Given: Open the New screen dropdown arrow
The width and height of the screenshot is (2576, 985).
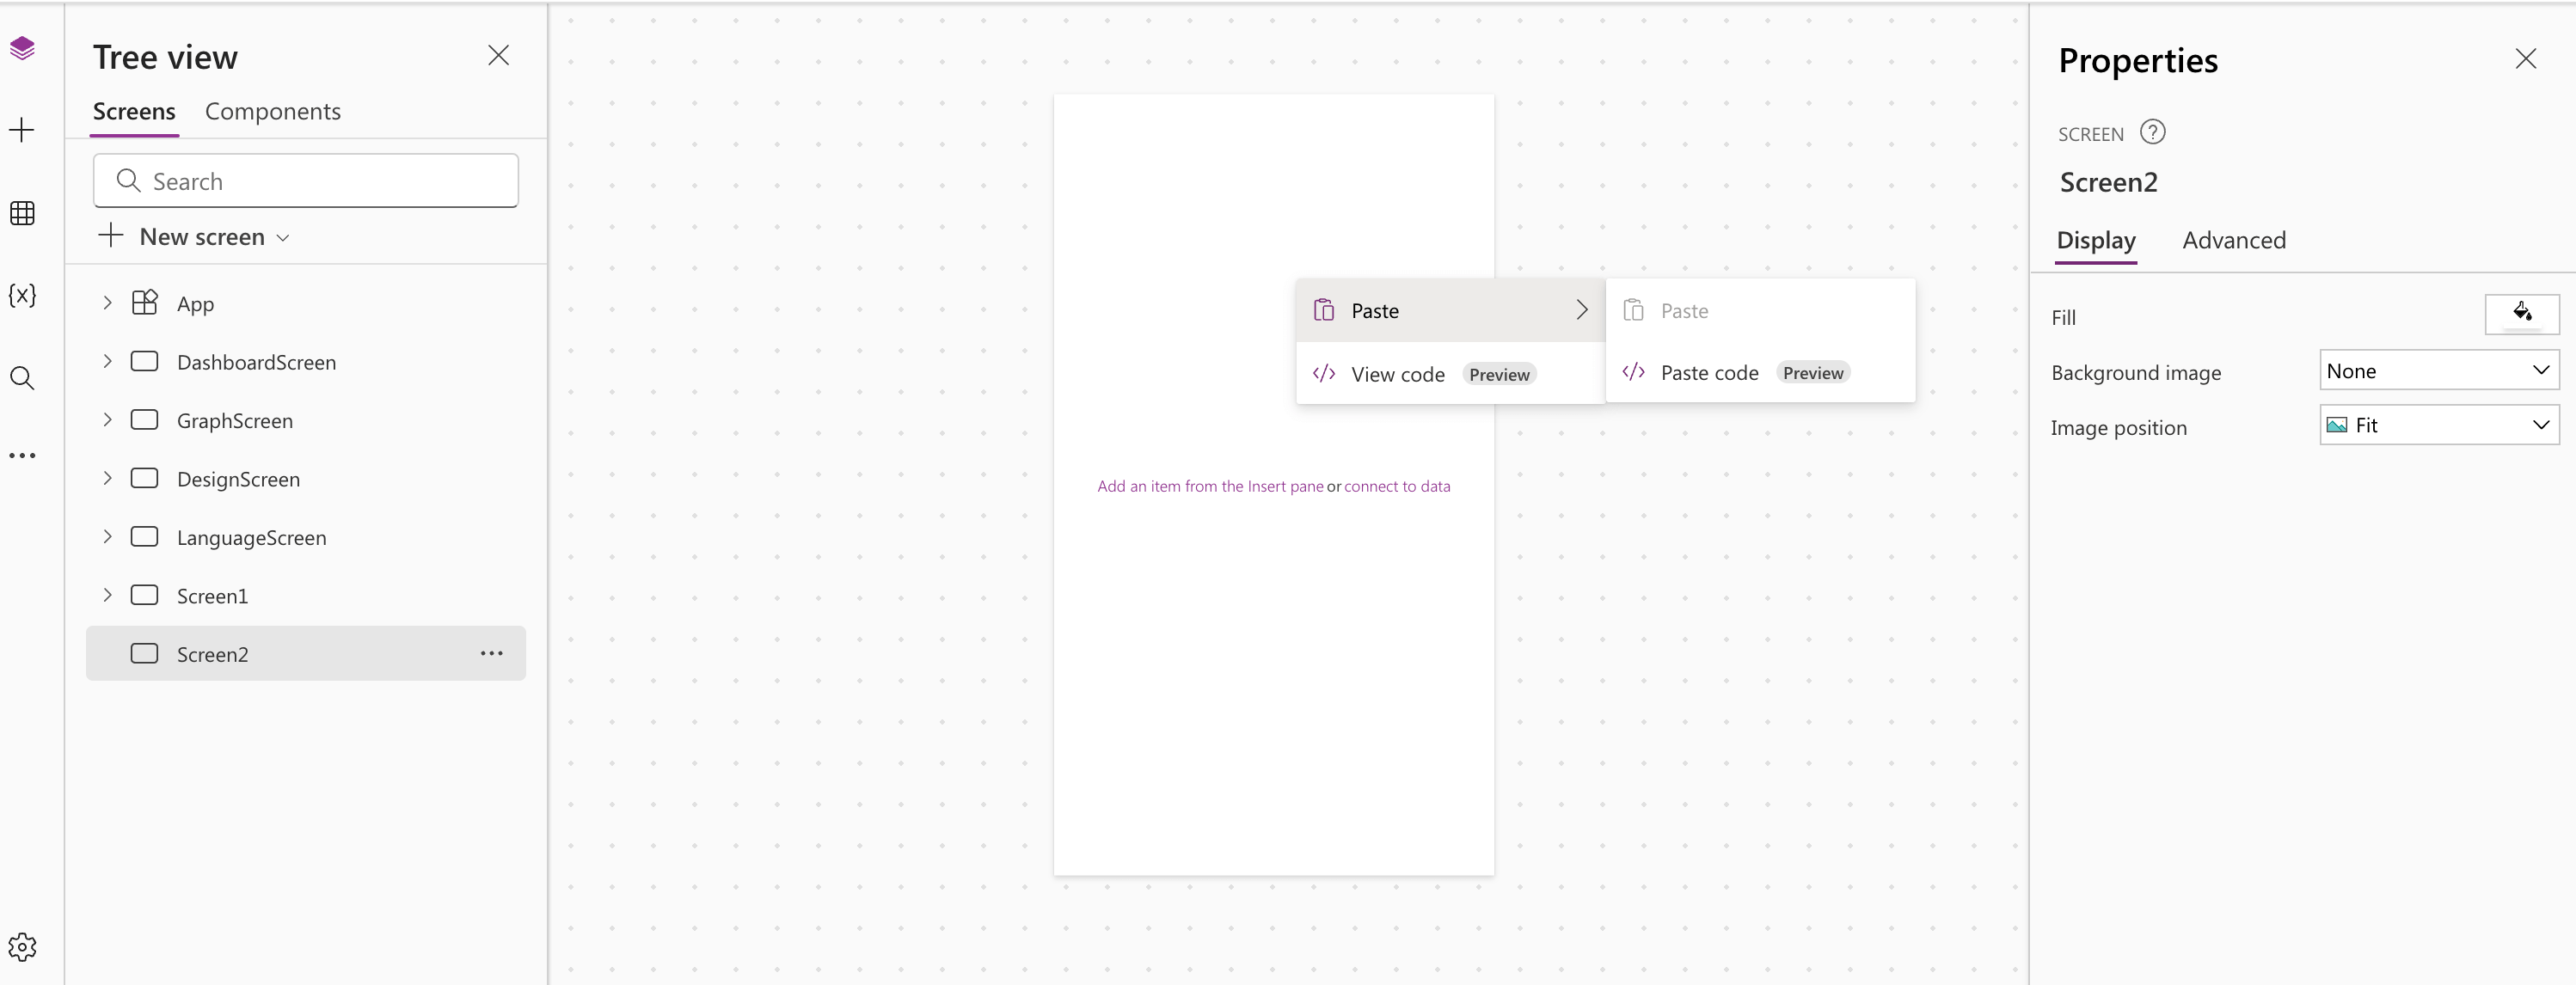Looking at the screenshot, I should [283, 238].
